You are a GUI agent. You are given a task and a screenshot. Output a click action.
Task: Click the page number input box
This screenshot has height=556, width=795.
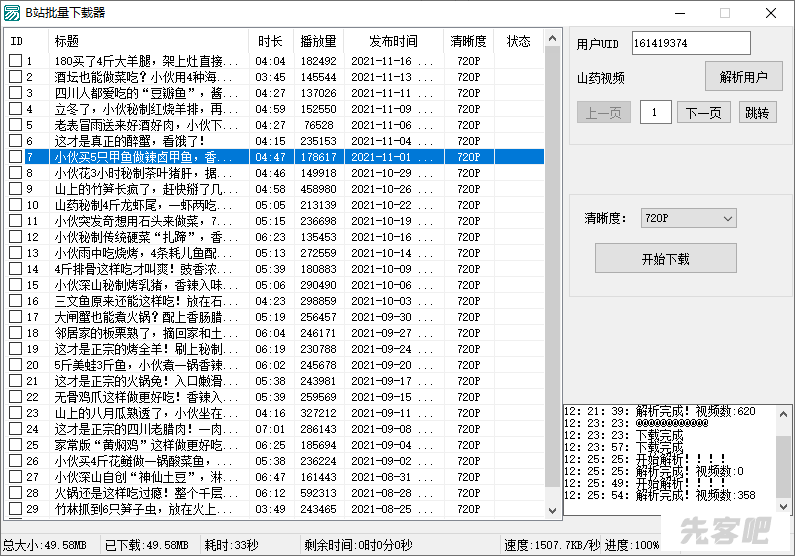coord(655,112)
